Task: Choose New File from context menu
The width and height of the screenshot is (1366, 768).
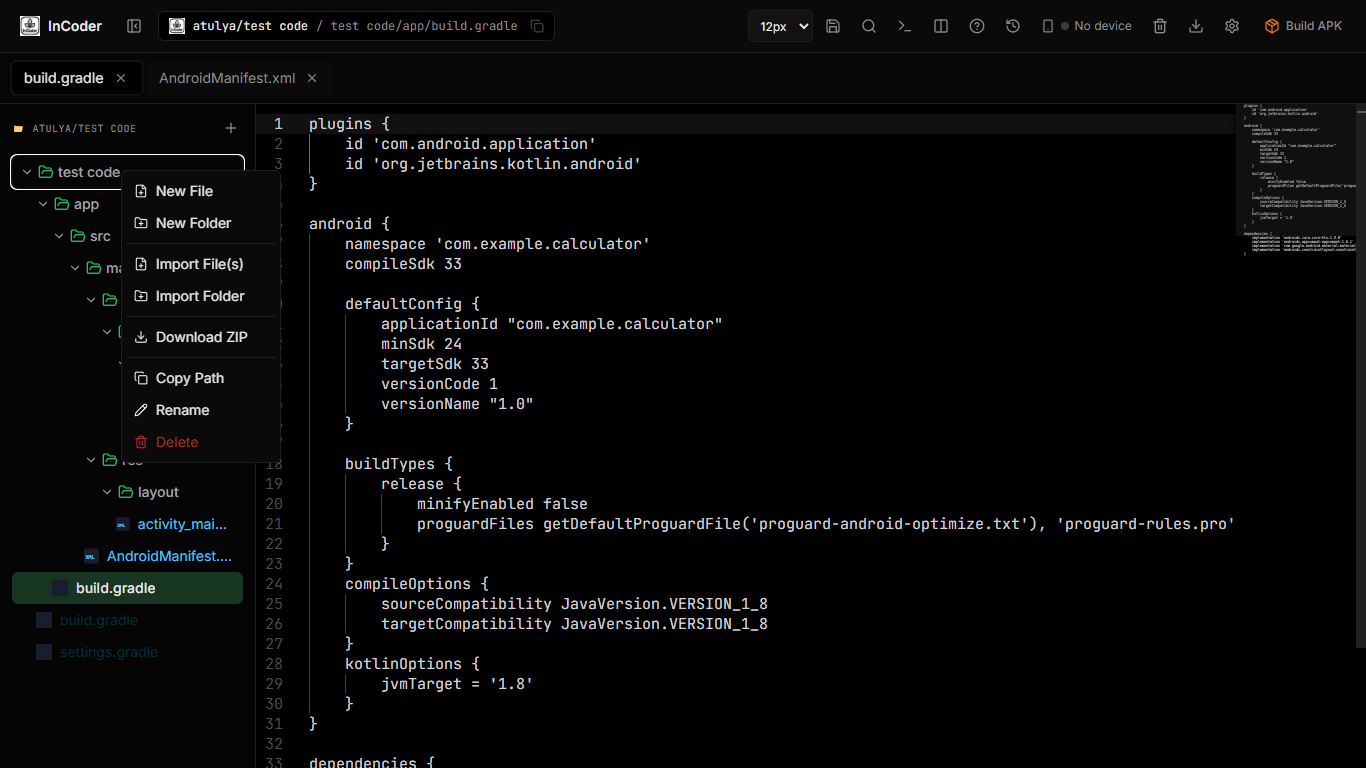Action: 200,191
